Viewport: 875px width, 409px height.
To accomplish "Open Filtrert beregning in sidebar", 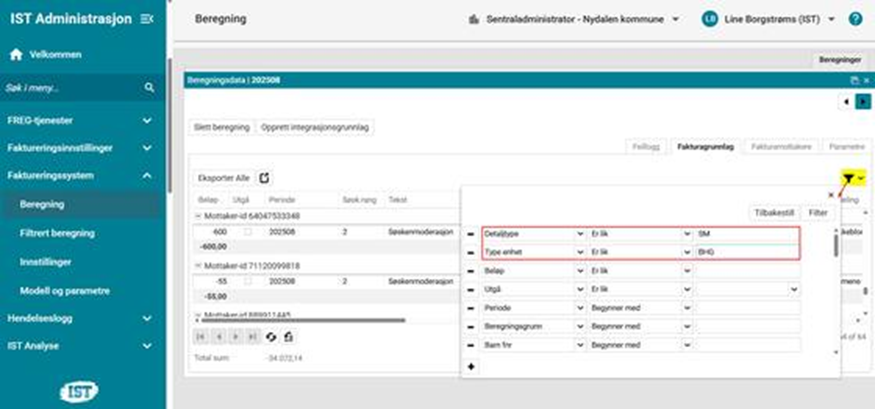I will [x=57, y=233].
